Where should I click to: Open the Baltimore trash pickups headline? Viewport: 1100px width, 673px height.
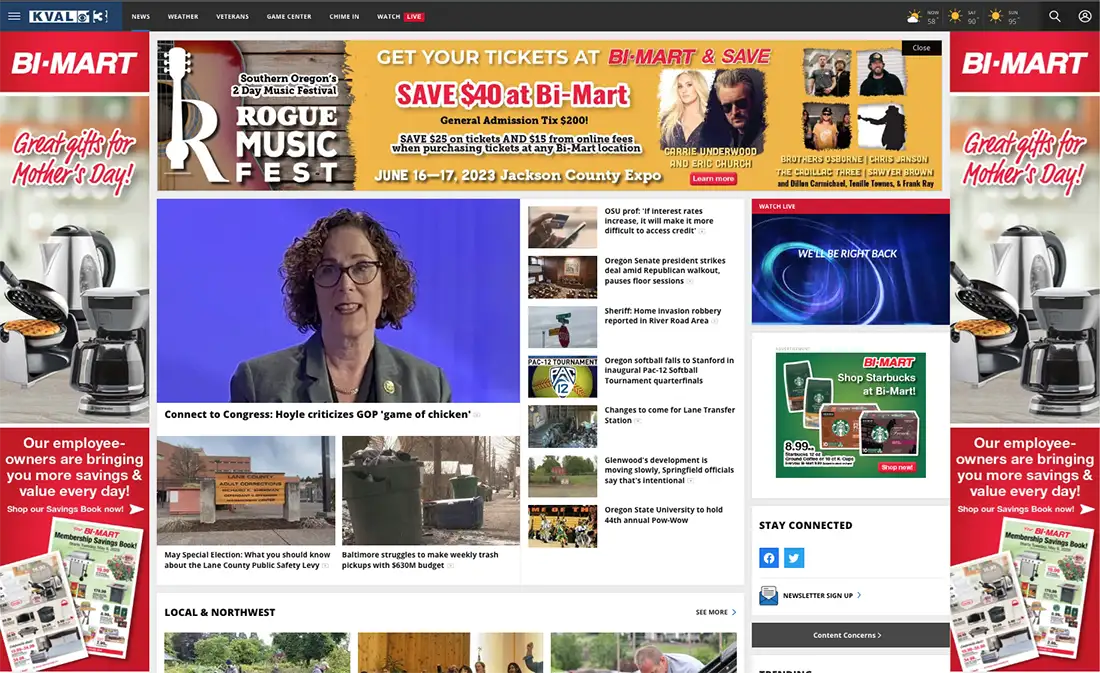click(x=420, y=560)
